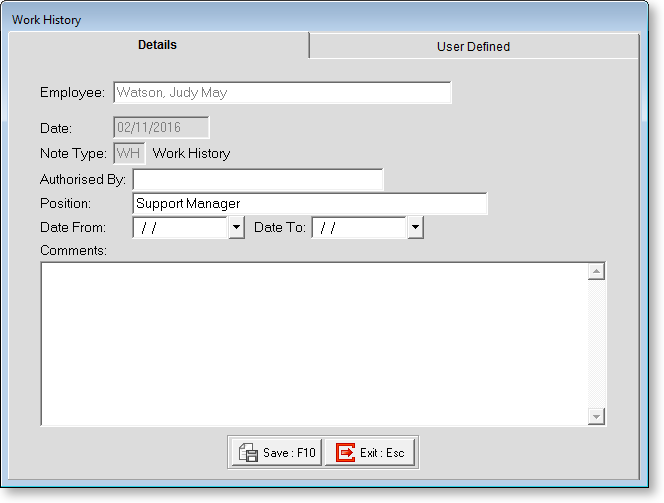Click the Date field showing 02/11/2016
Image resolution: width=664 pixels, height=503 pixels.
tap(161, 127)
